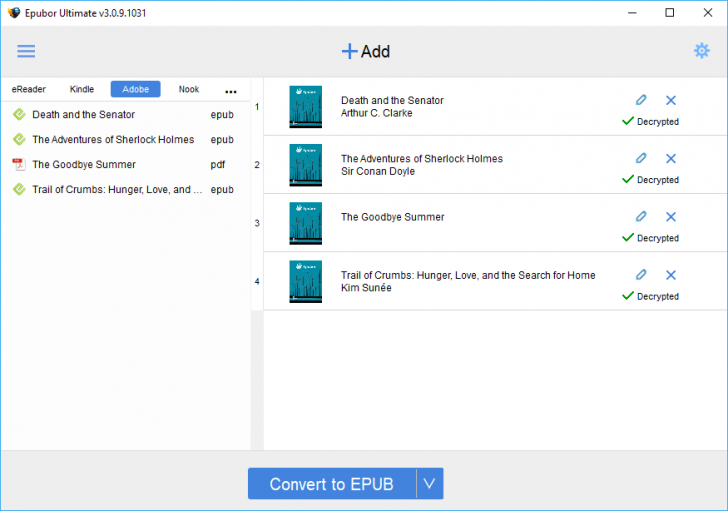
Task: Maximize the Epubor Ultimate window
Action: click(670, 13)
